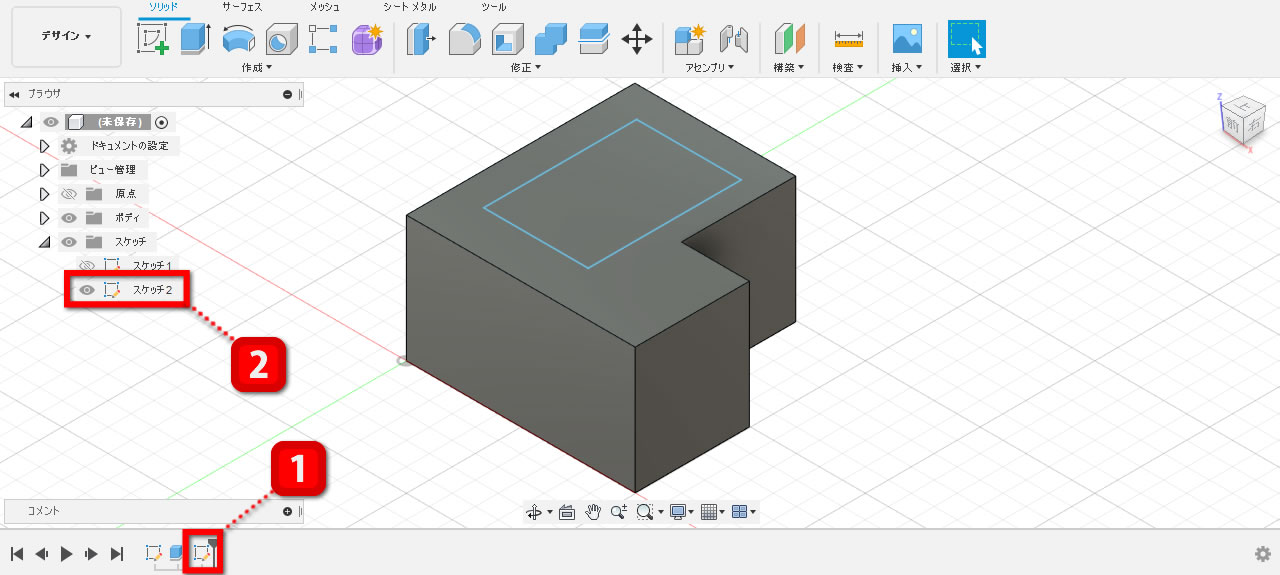The height and width of the screenshot is (575, 1280).
Task: Show the hidden 原点 folder
Action: [69, 194]
